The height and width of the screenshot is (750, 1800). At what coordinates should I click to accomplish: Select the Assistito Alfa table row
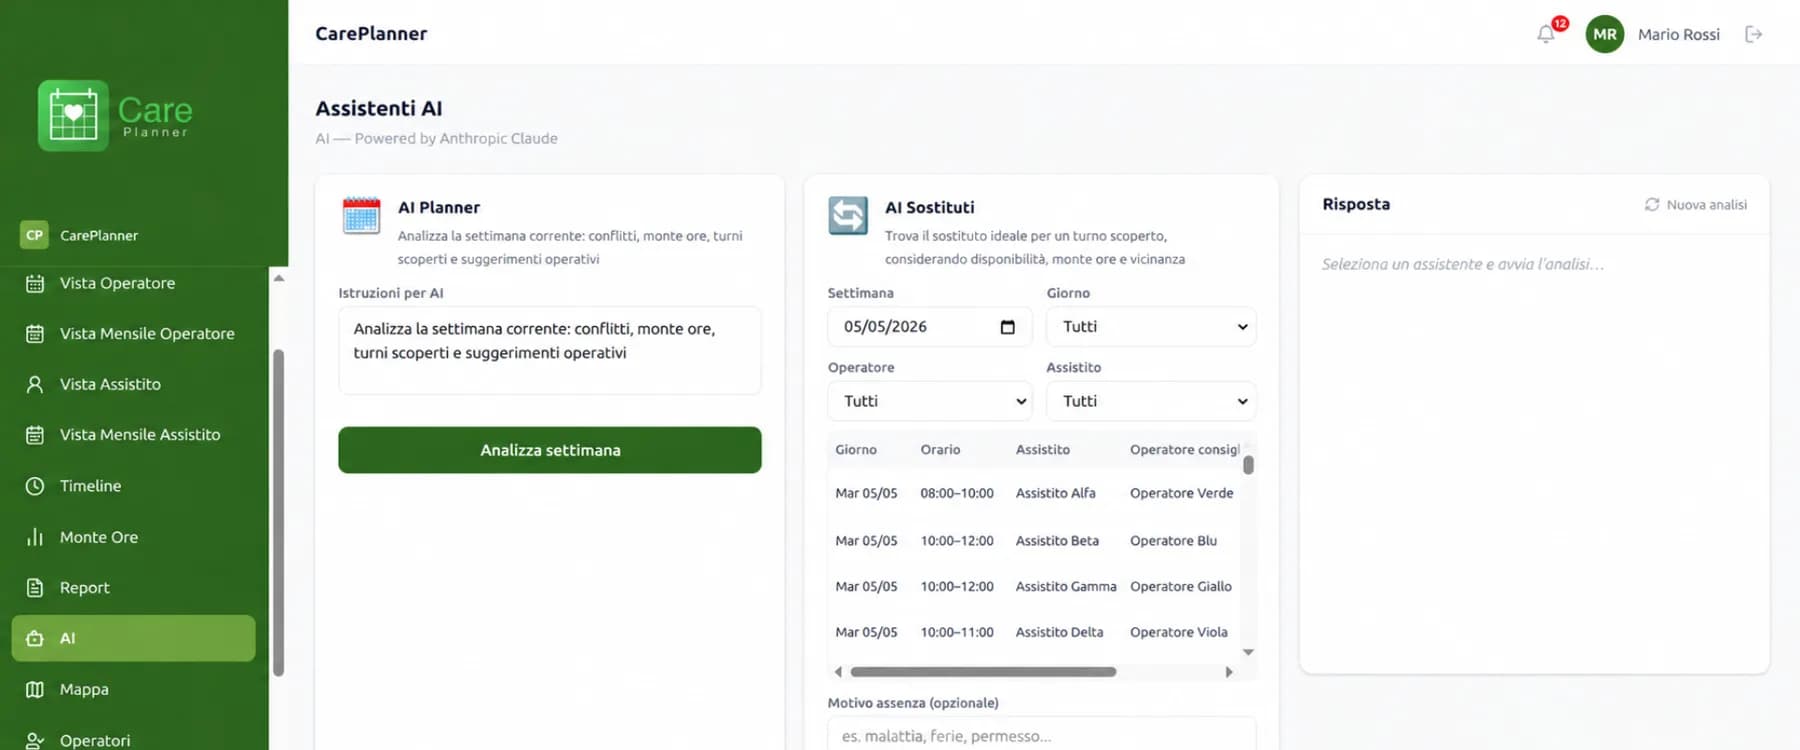click(x=1034, y=493)
